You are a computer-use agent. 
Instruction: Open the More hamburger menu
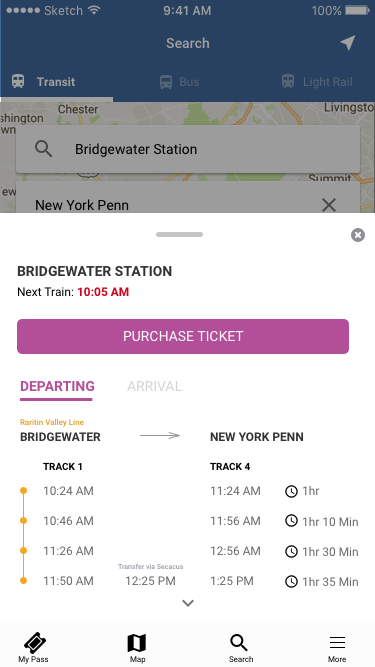pos(337,643)
